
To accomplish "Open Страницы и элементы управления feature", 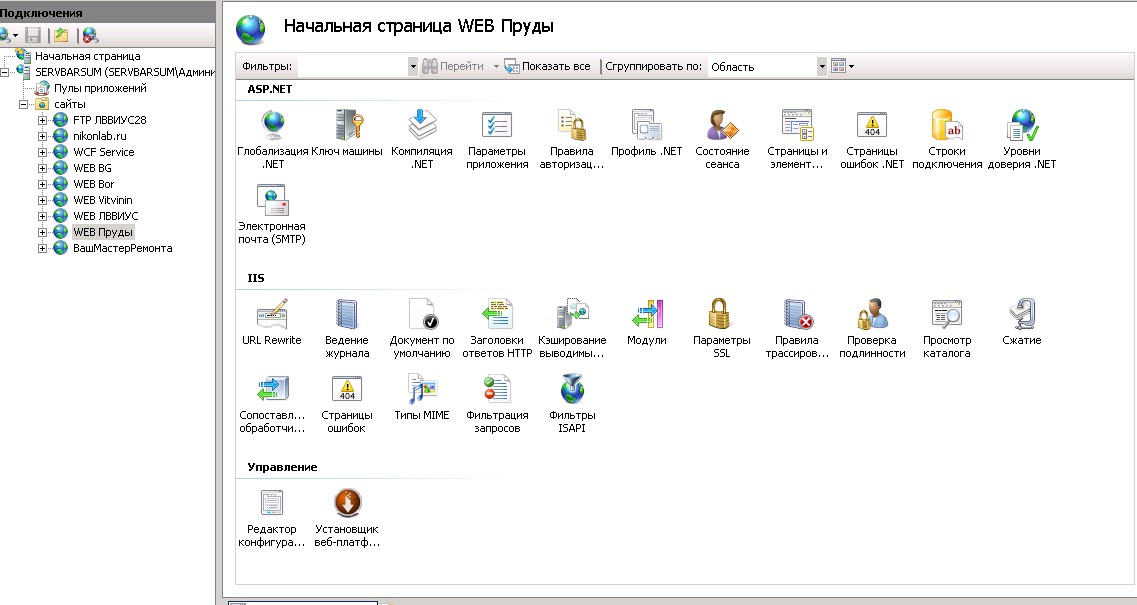I will click(x=797, y=139).
